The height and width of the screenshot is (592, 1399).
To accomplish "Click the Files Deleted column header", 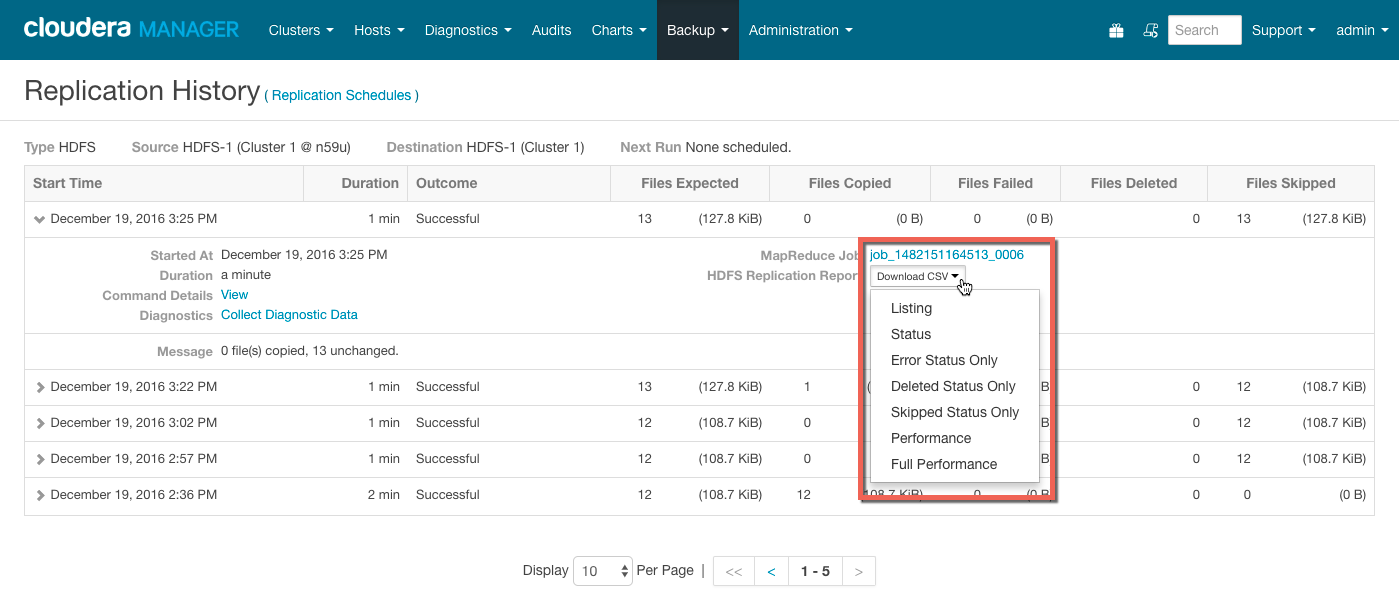I will (1134, 183).
